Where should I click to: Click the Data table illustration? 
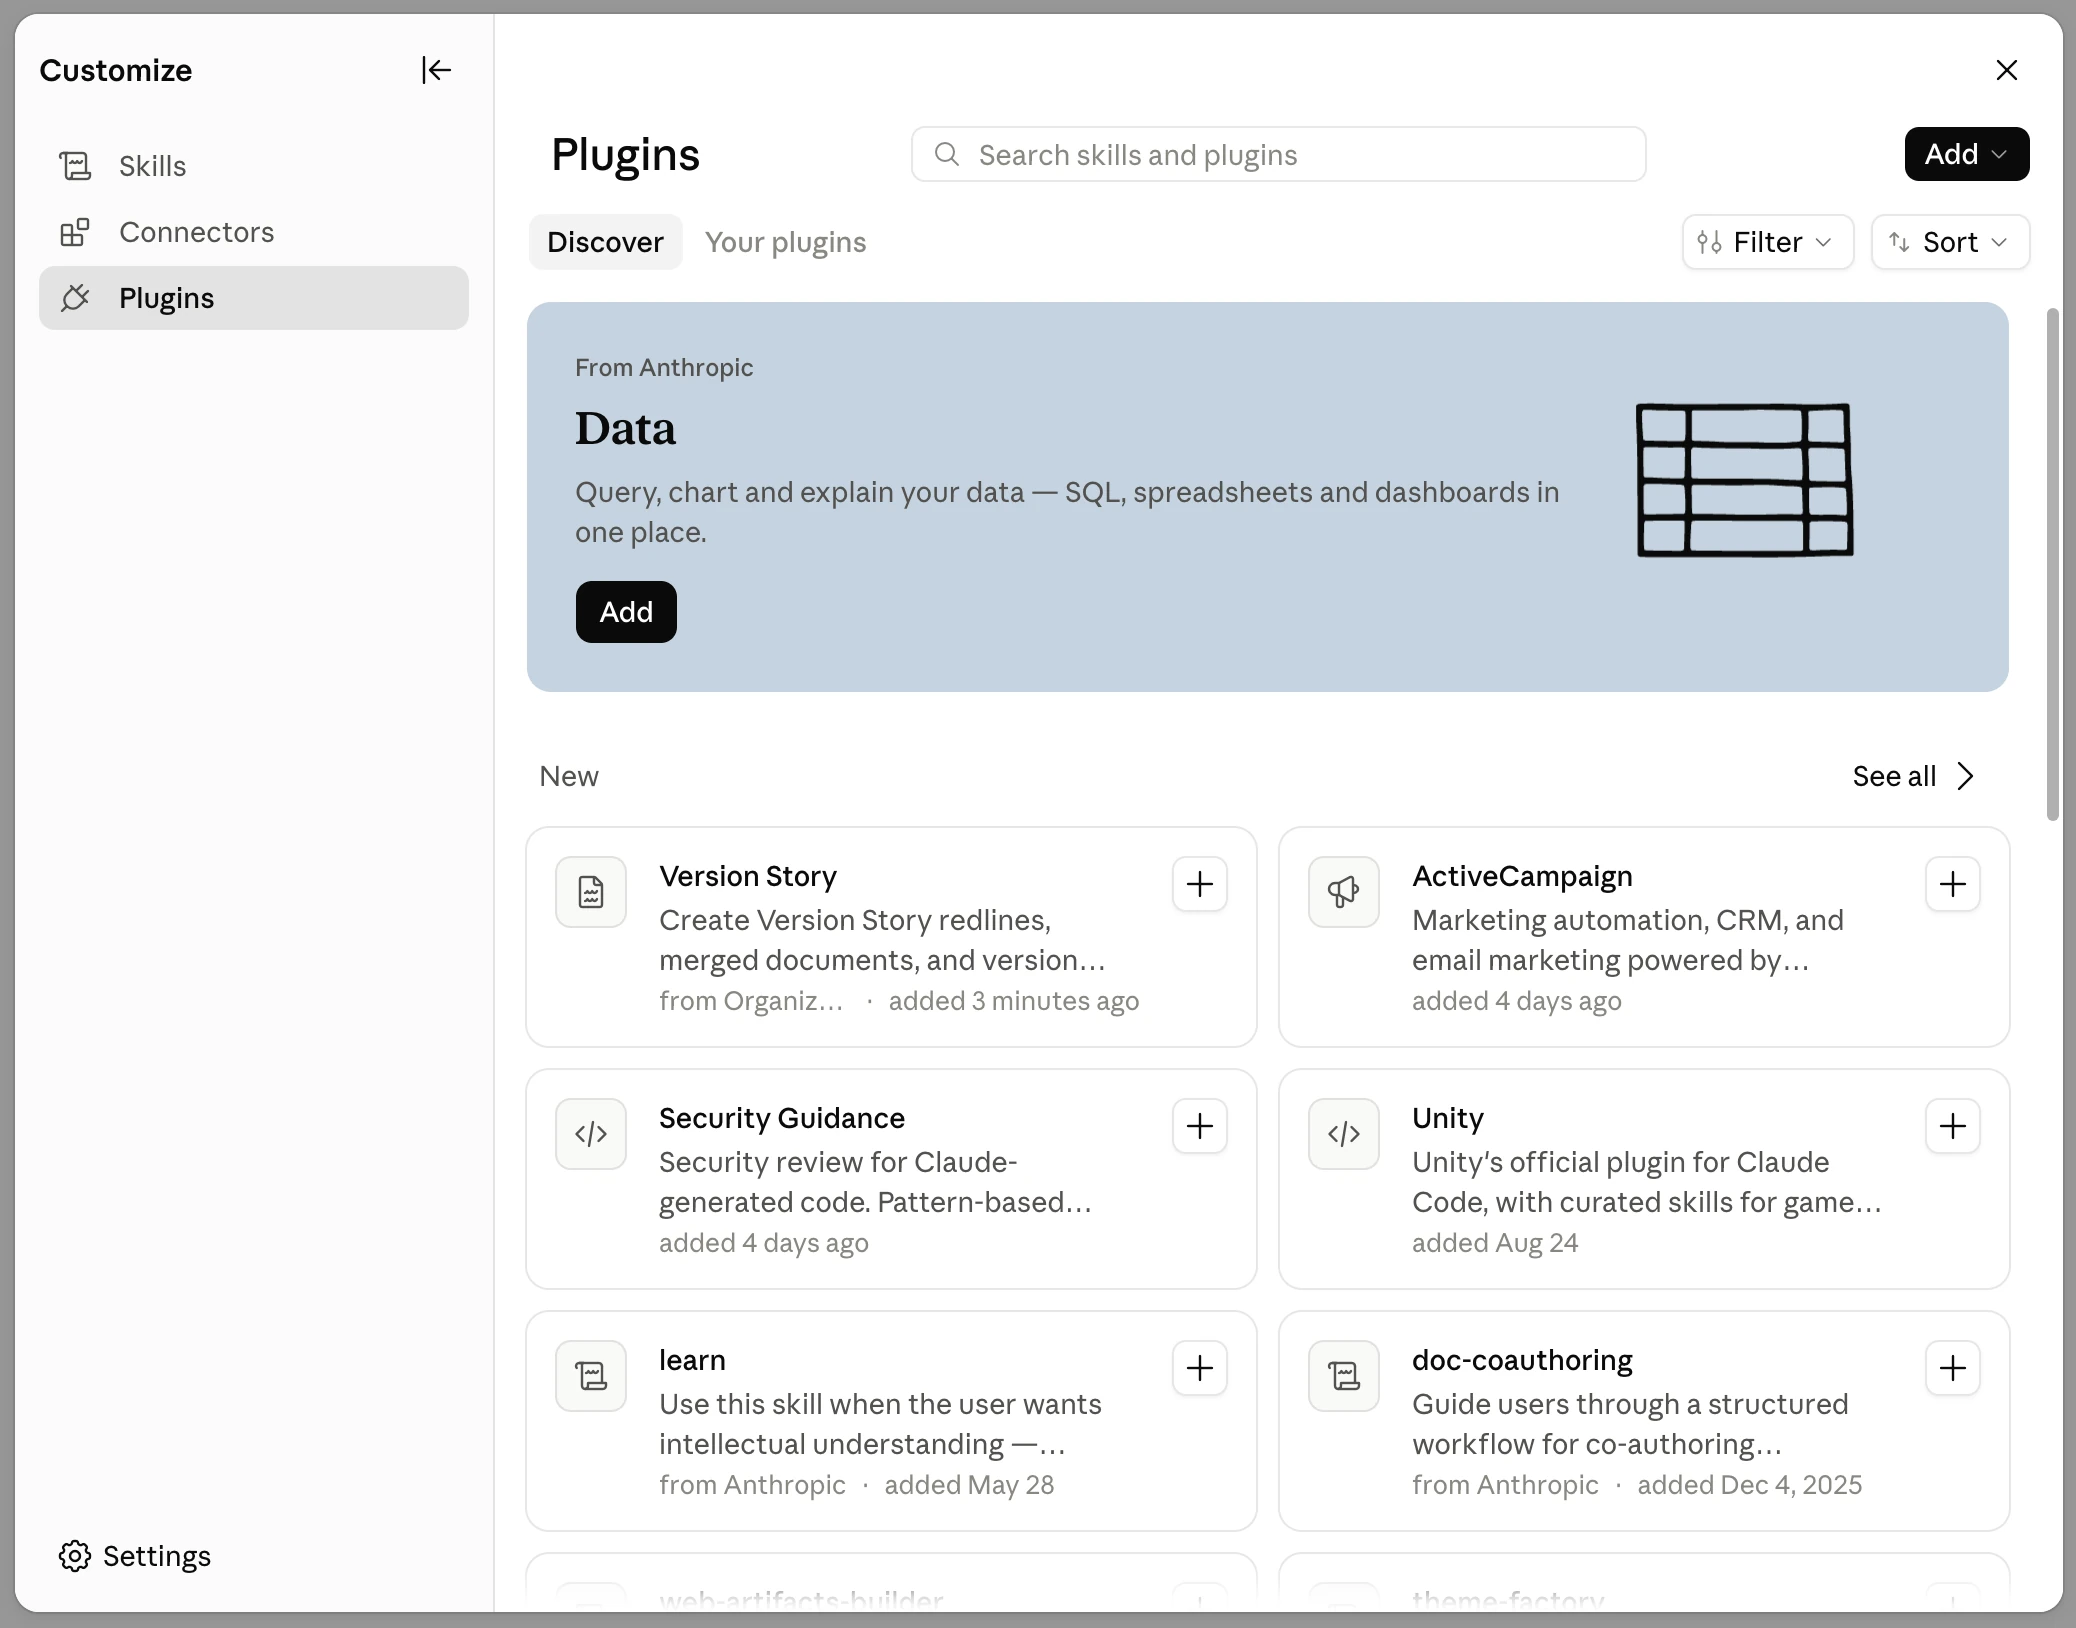point(1745,480)
